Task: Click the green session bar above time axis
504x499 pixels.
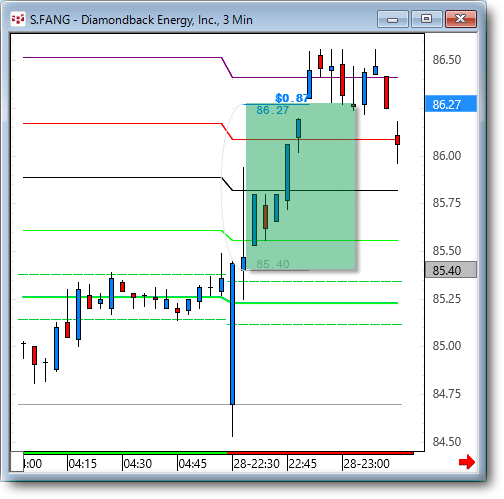Action: (125, 453)
